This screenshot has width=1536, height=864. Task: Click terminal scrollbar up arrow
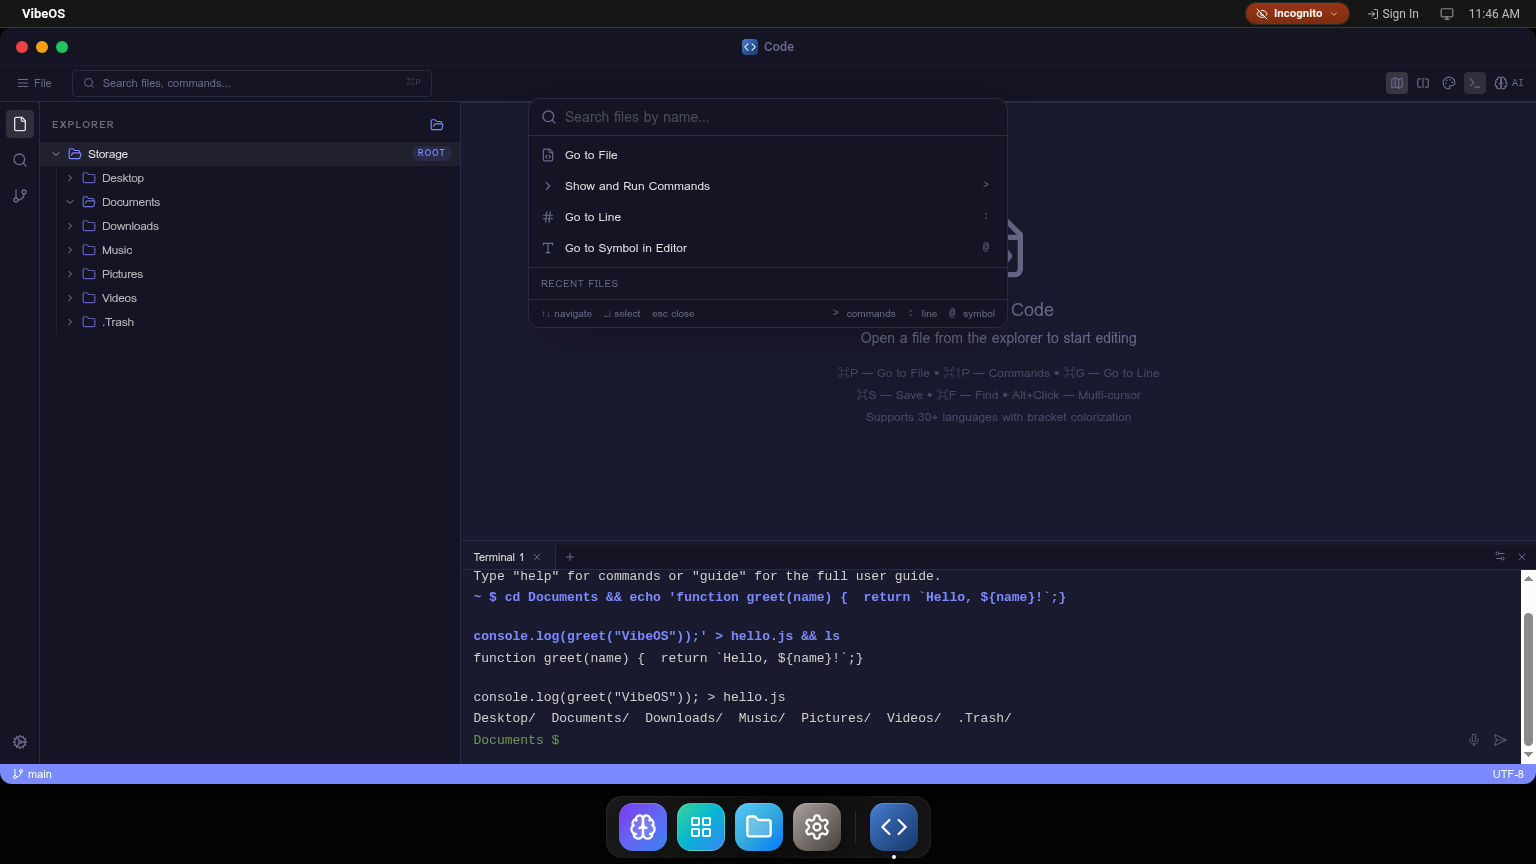(1528, 578)
